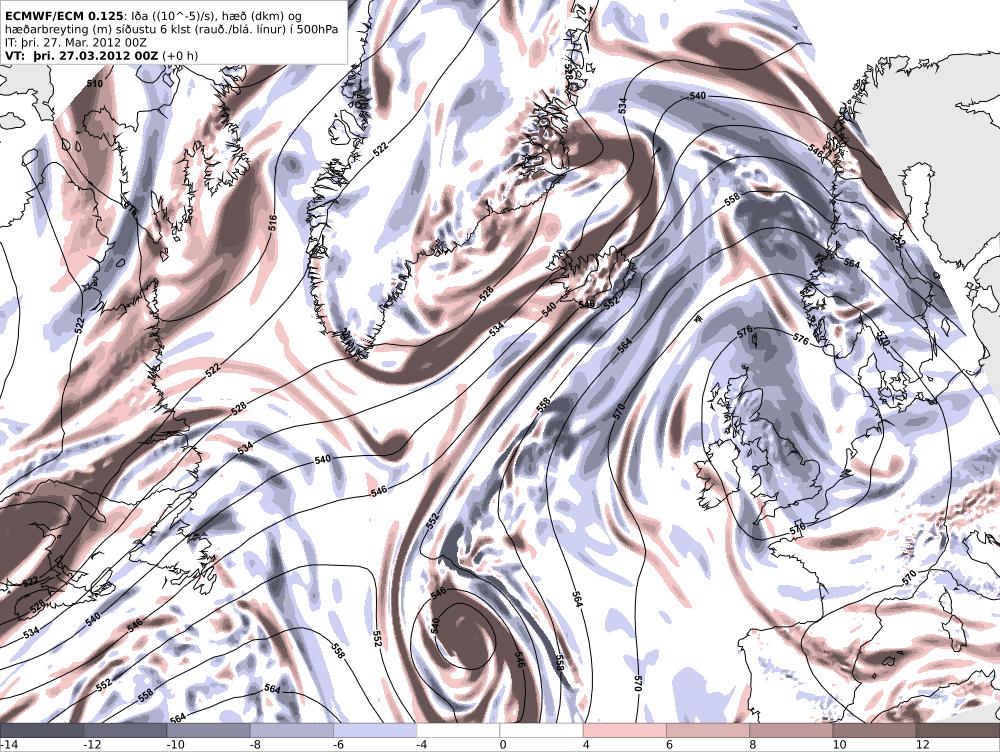1000x752 pixels.
Task: Click the "VT: þri. 27.03.2012 00Z" valid time text
Action: pyautogui.click(x=82, y=55)
